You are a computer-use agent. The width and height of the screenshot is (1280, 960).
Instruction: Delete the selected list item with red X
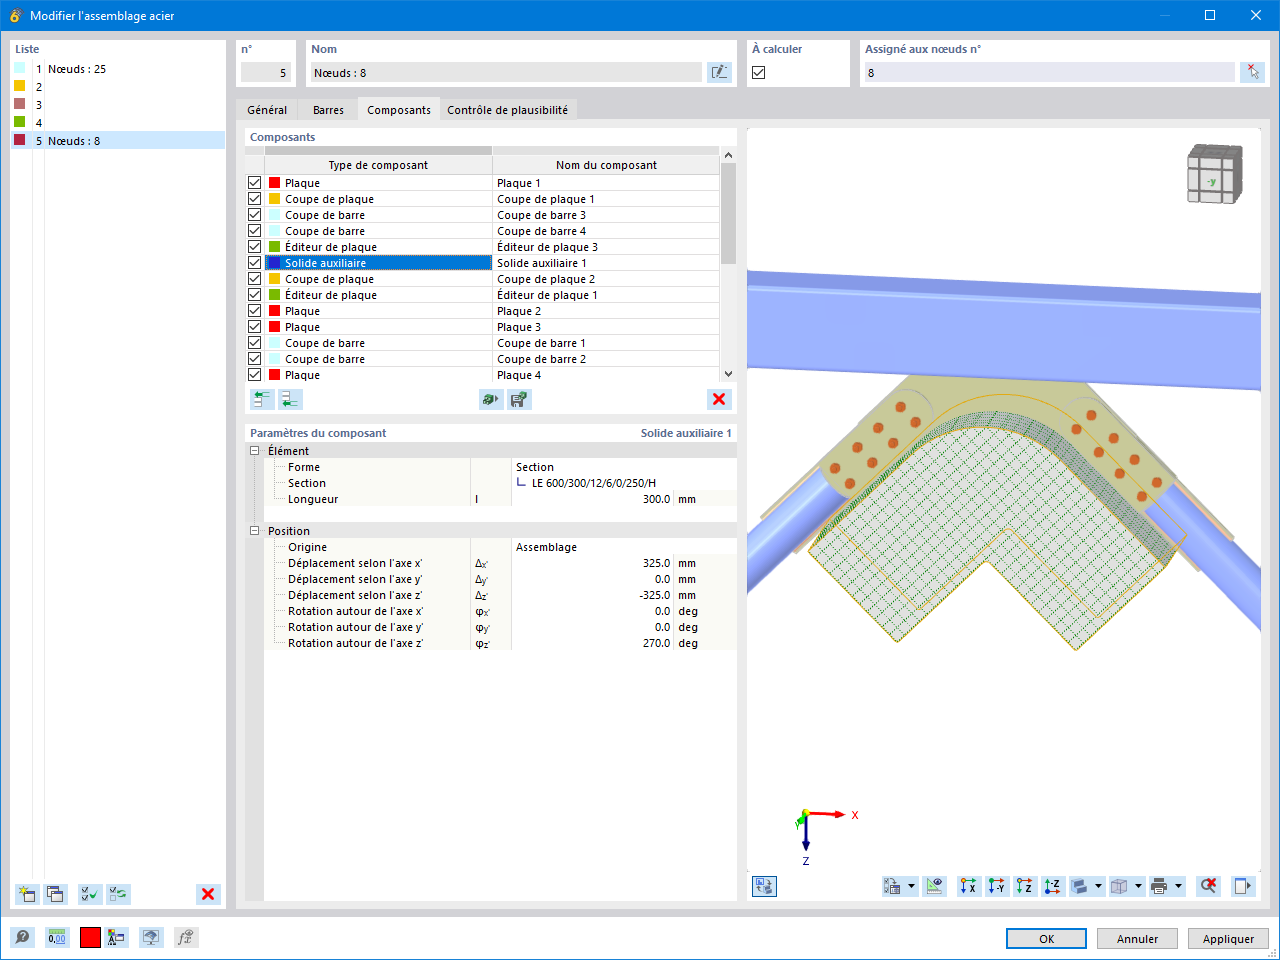pyautogui.click(x=208, y=894)
